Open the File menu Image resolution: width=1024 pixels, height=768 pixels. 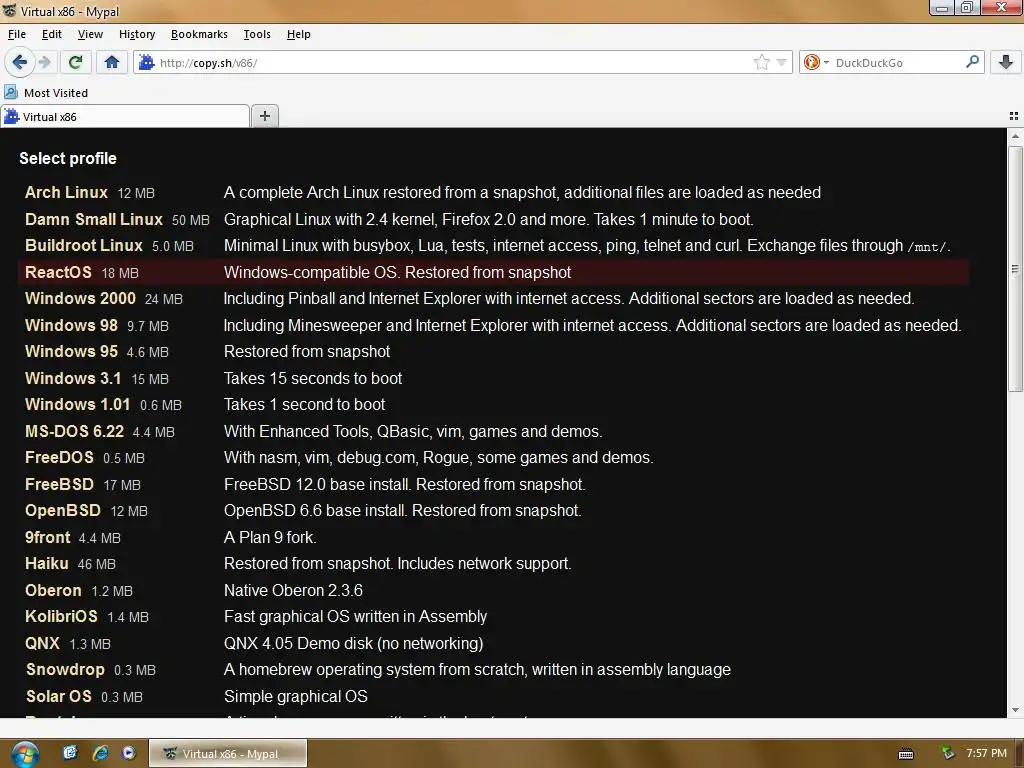pyautogui.click(x=17, y=34)
